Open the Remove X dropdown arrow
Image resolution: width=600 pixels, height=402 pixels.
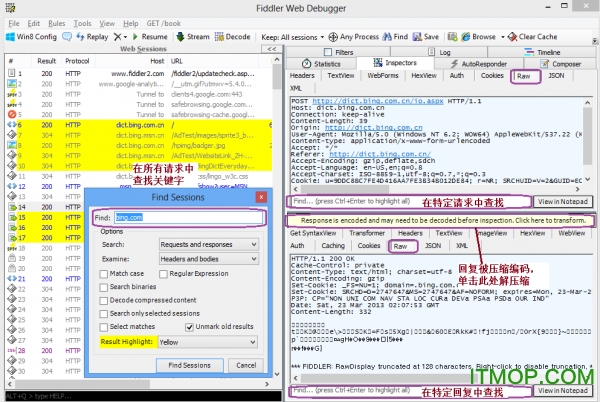(x=125, y=37)
